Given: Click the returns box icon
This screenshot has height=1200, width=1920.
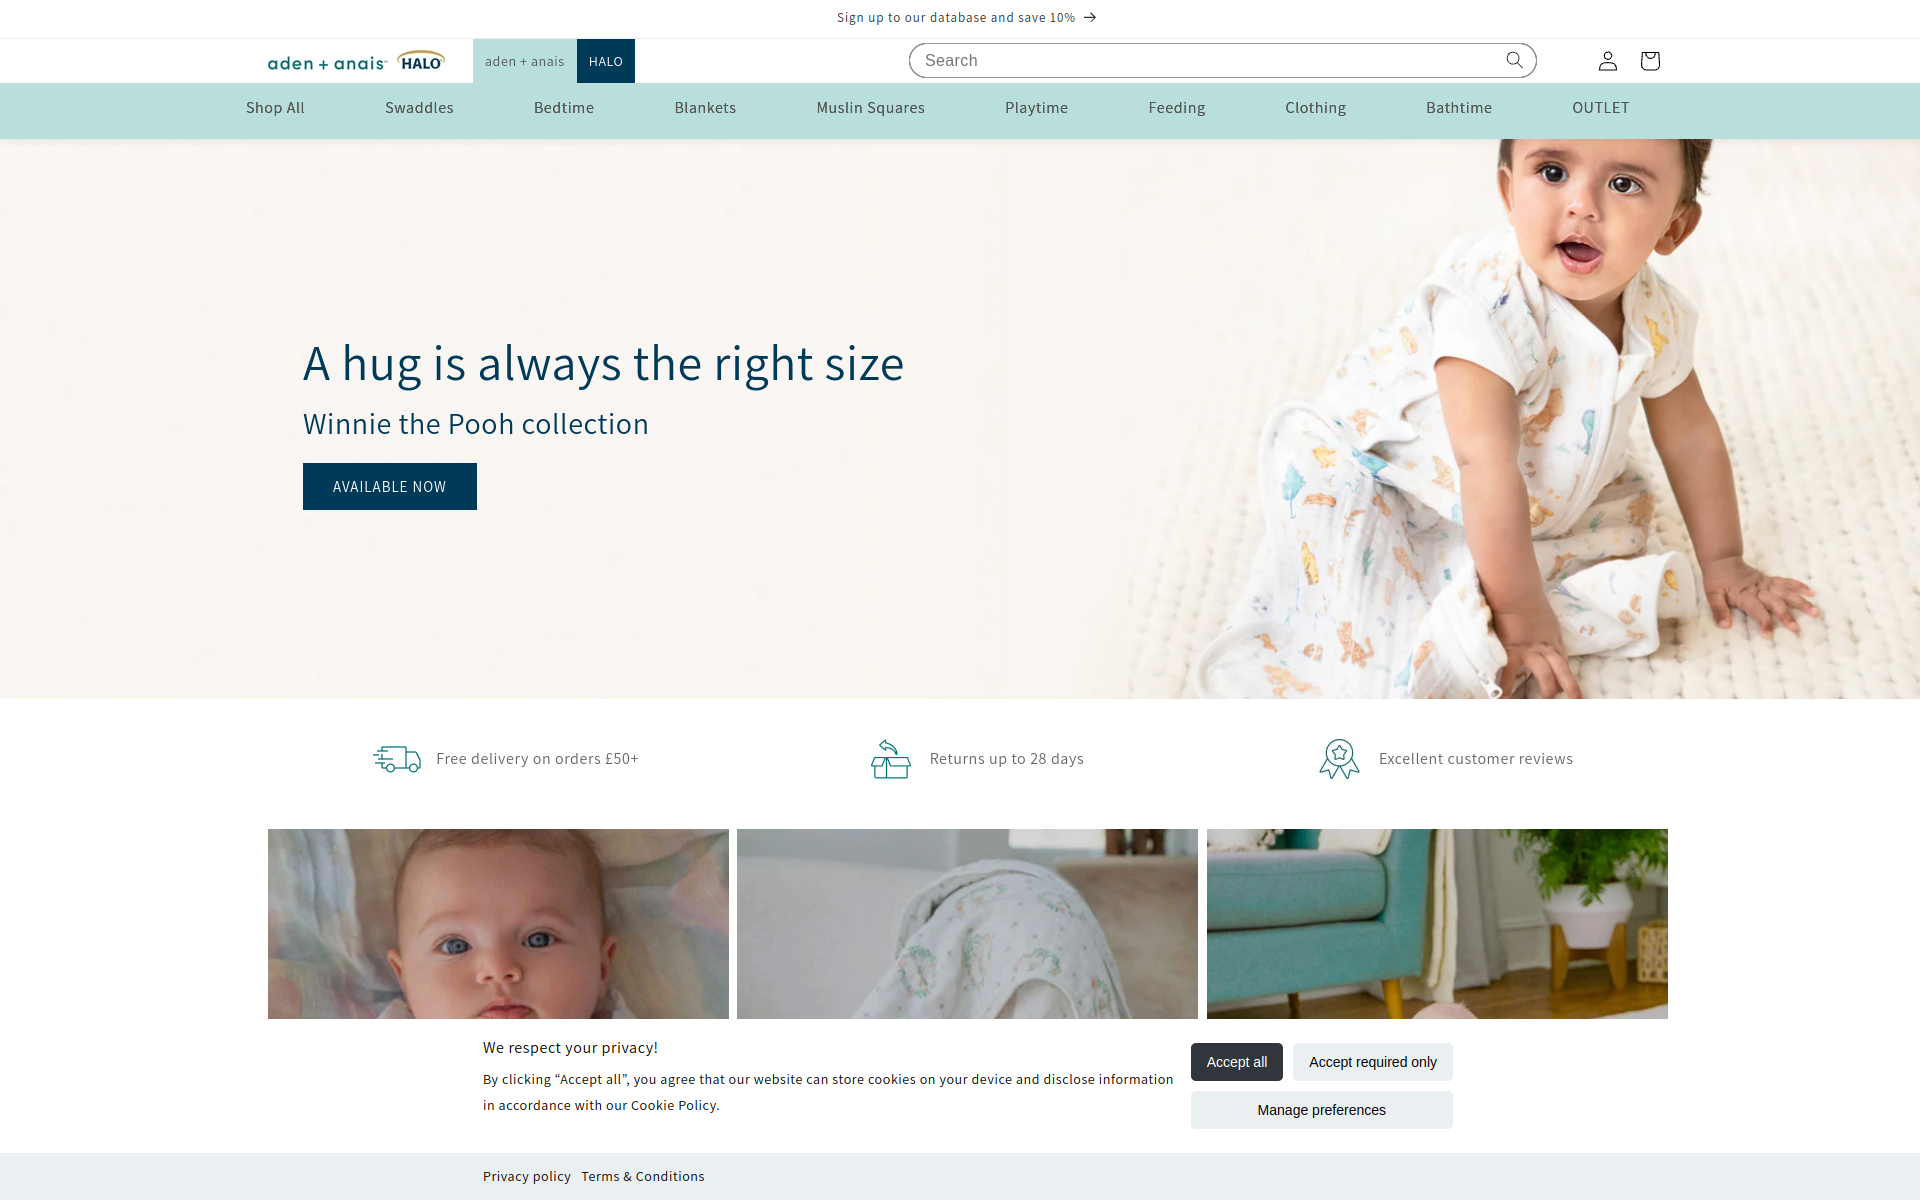Looking at the screenshot, I should [890, 759].
